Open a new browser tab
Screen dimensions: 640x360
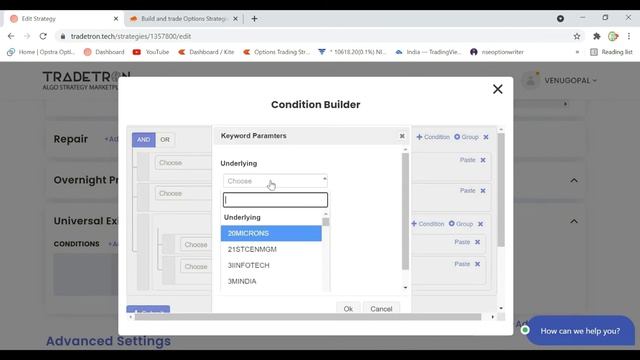(254, 19)
